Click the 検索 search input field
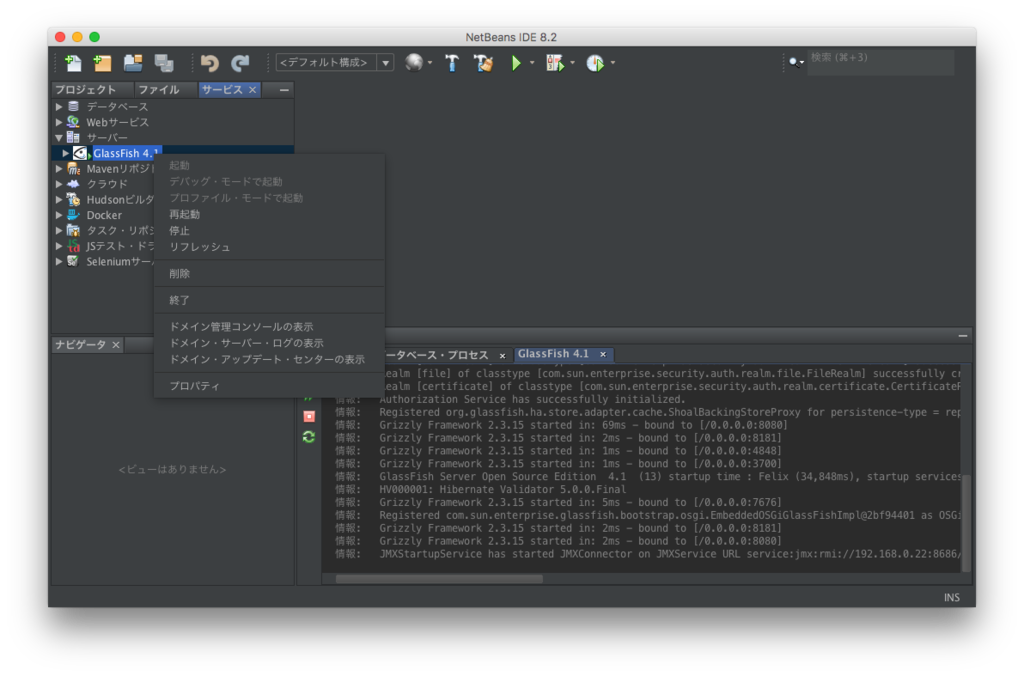This screenshot has width=1024, height=676. click(x=880, y=62)
